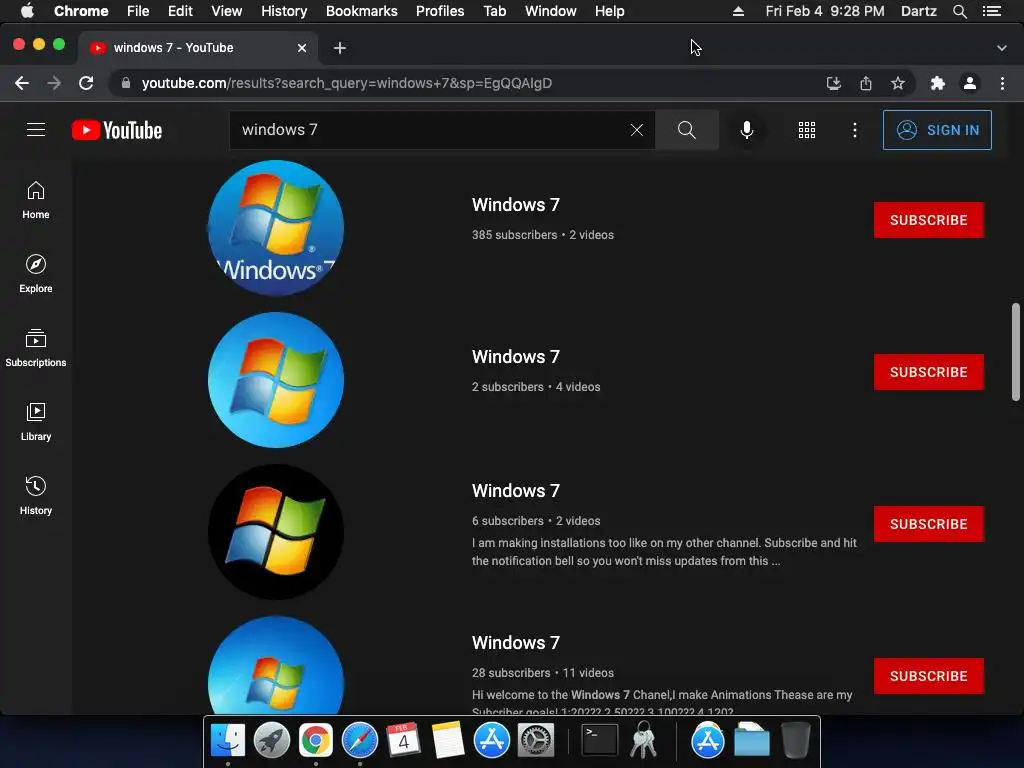Click black-background avatar of 6-subscriber channel
The height and width of the screenshot is (768, 1024).
[x=276, y=532]
